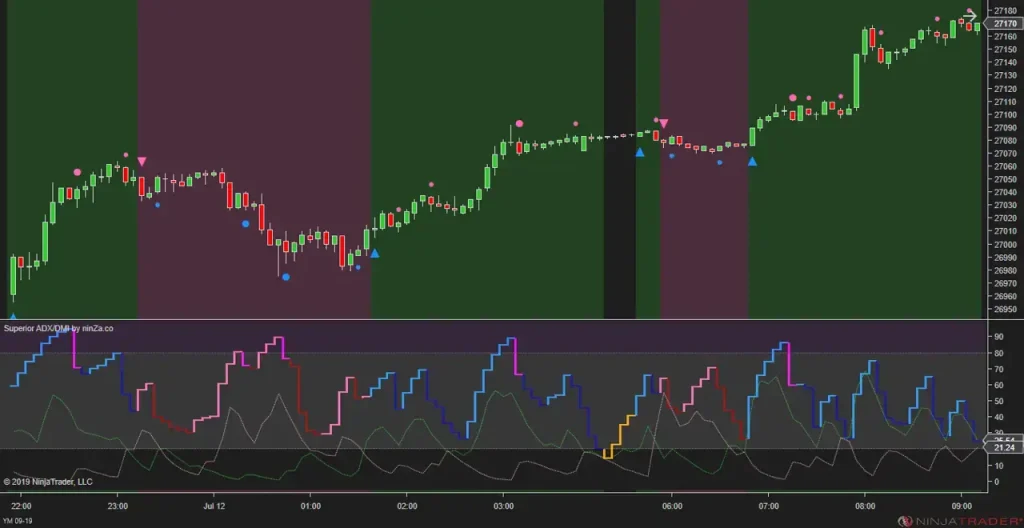Click the NinjaTrader logo in the bottom corner
Viewport: 1024px width, 528px height.
click(x=958, y=521)
